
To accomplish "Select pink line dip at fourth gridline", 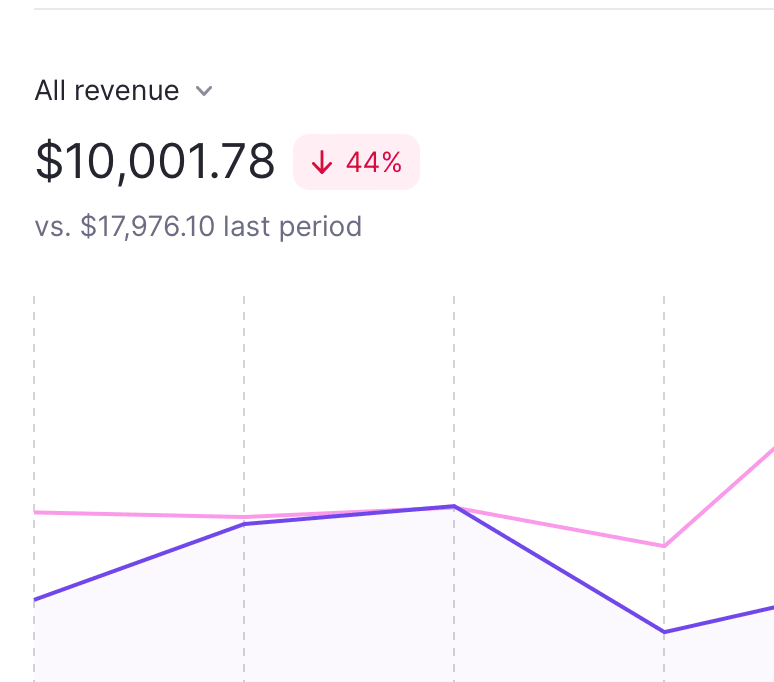I will [x=664, y=546].
